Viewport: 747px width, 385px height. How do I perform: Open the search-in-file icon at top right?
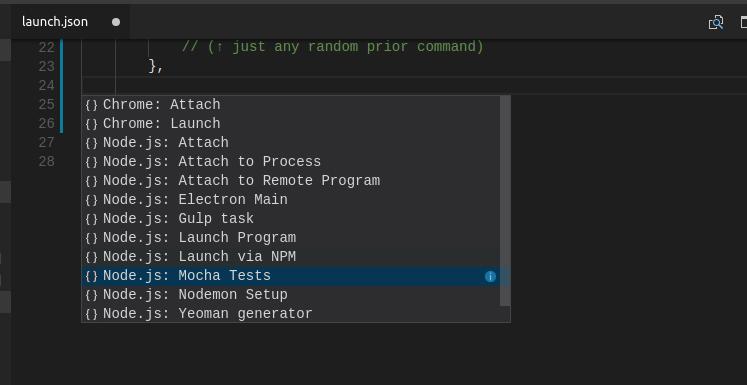716,22
